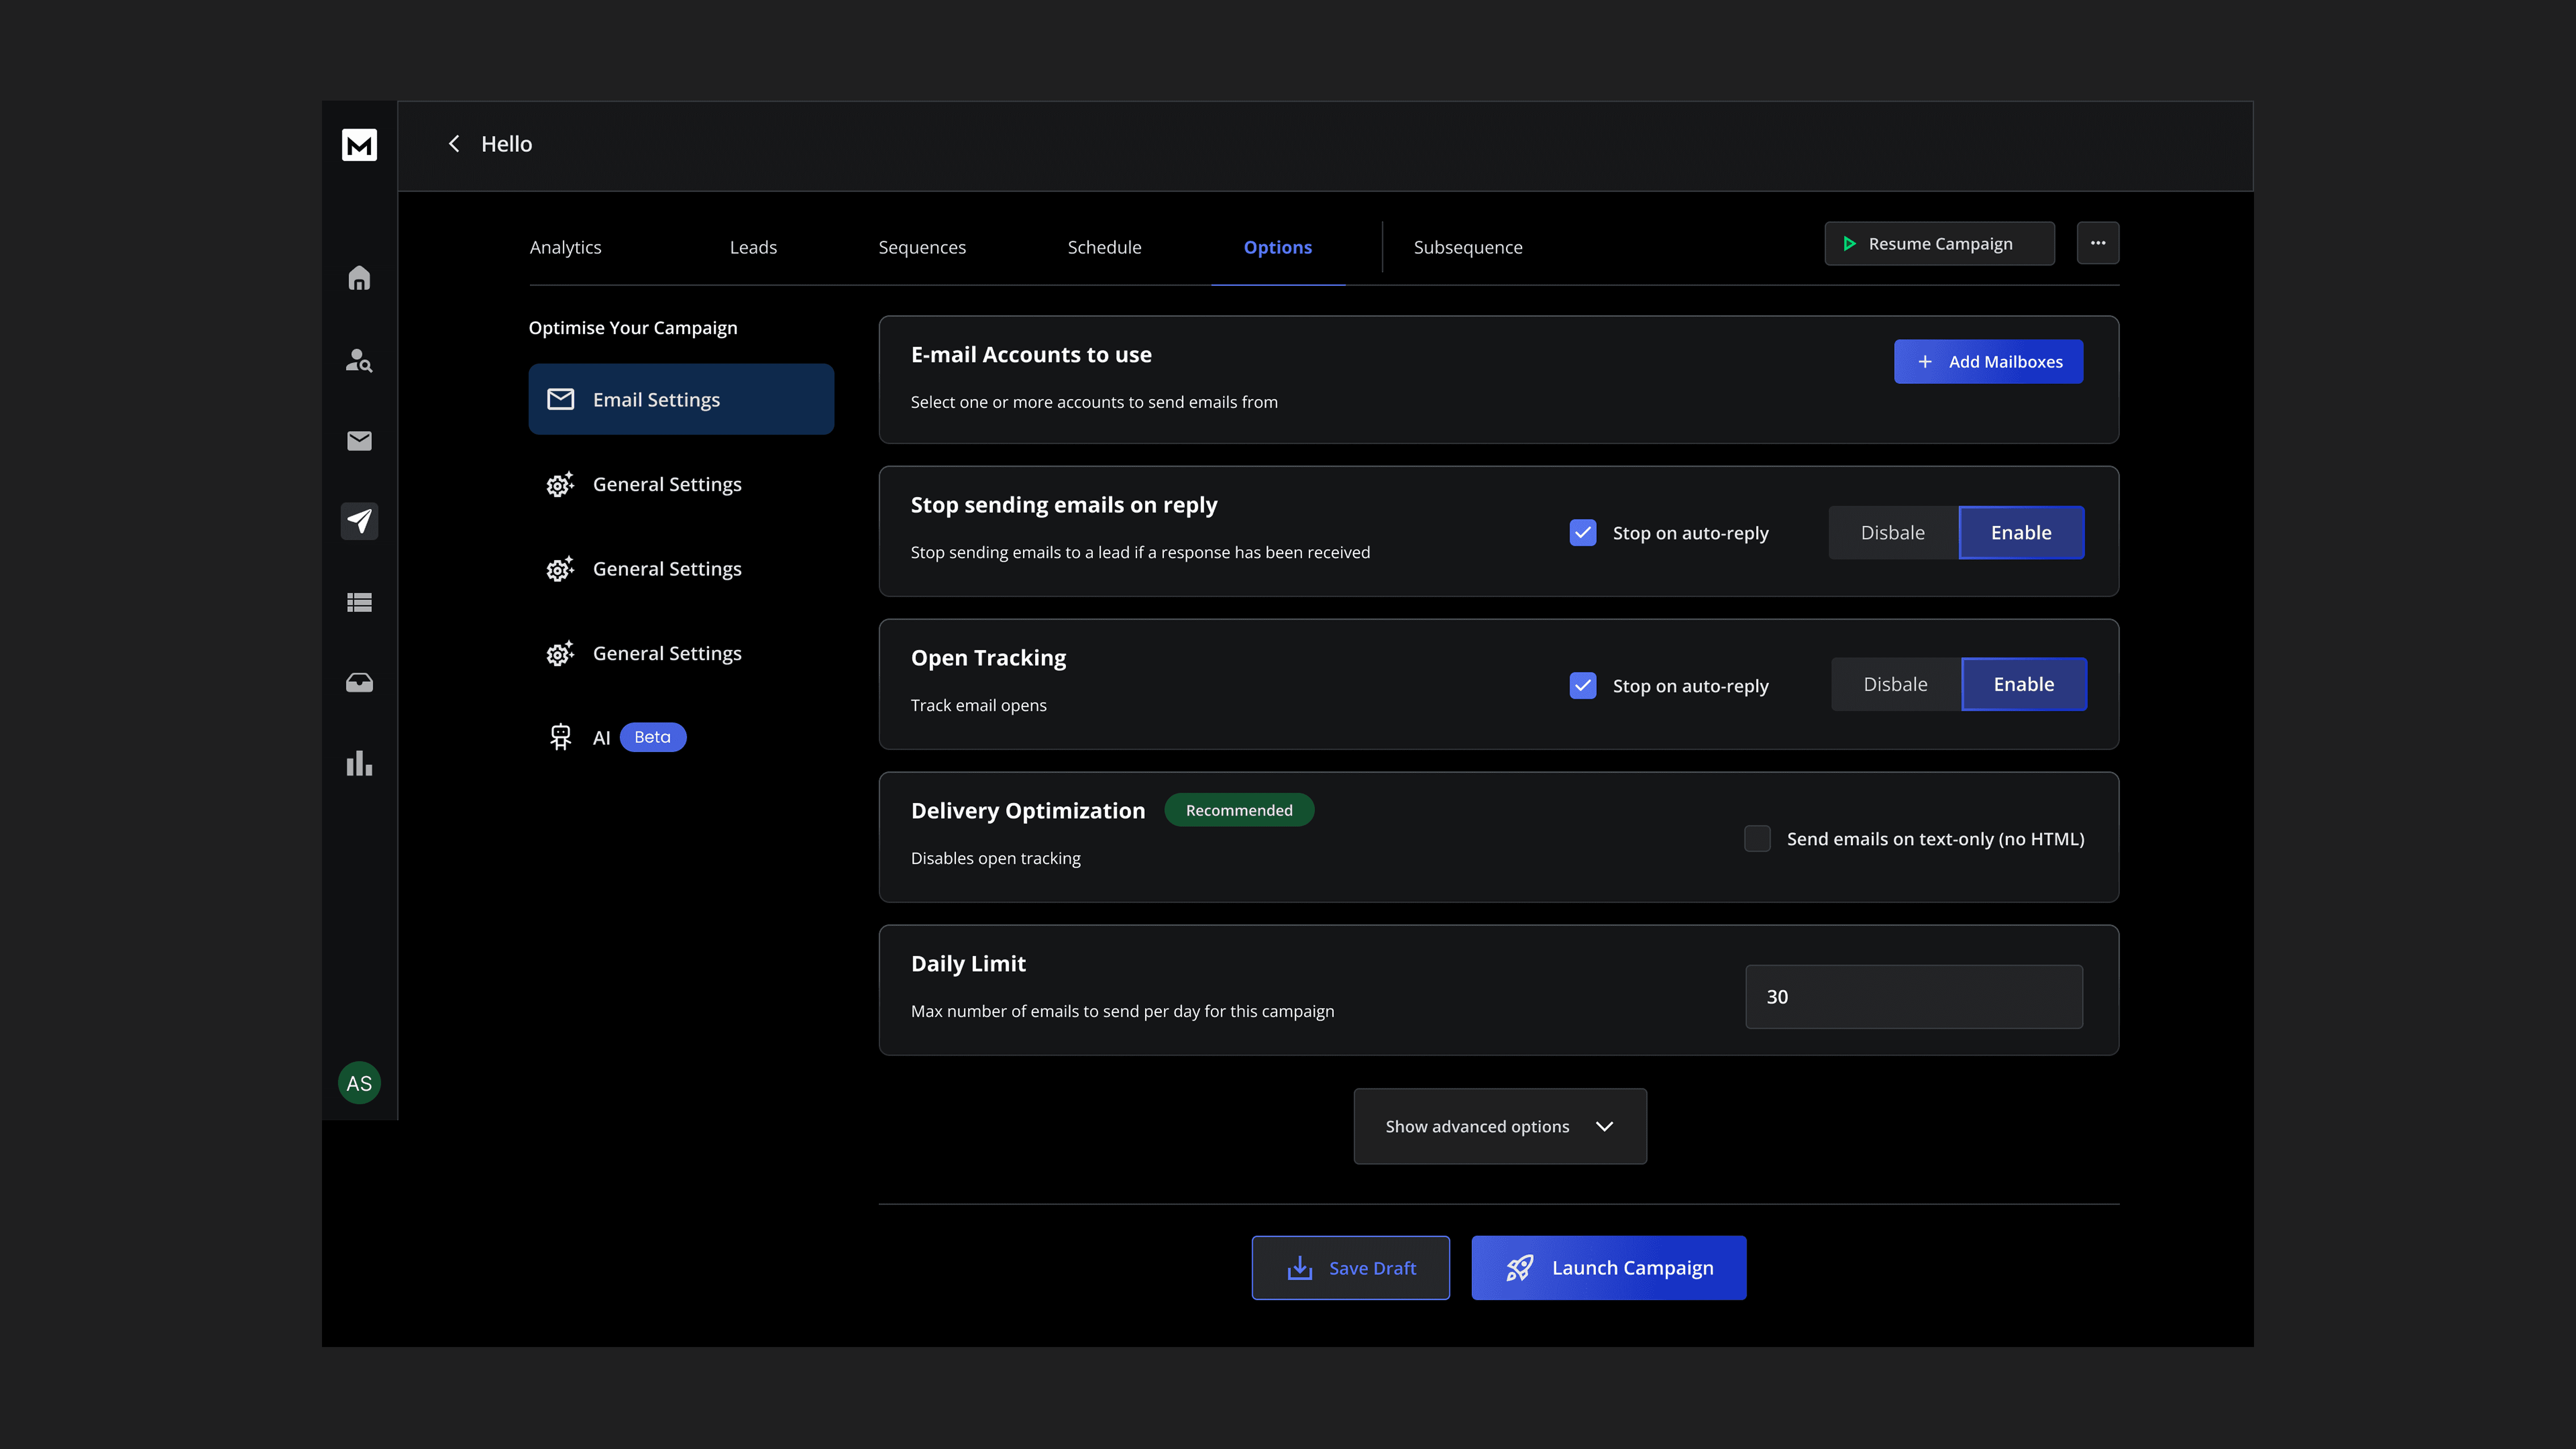
Task: Open the list view sidebar icon
Action: 359,602
